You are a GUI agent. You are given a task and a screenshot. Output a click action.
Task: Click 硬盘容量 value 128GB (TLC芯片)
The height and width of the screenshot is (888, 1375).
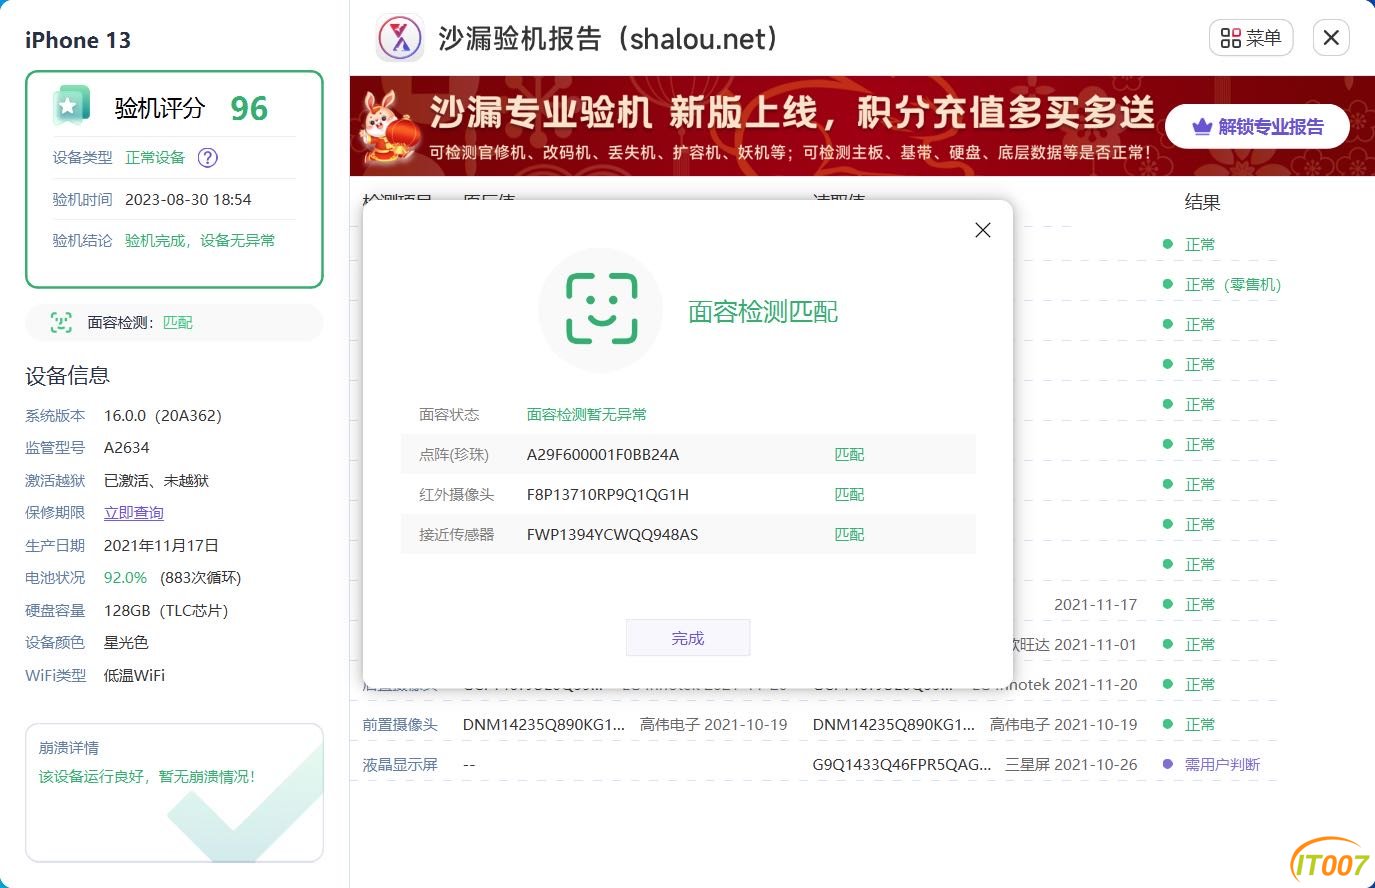coord(166,611)
